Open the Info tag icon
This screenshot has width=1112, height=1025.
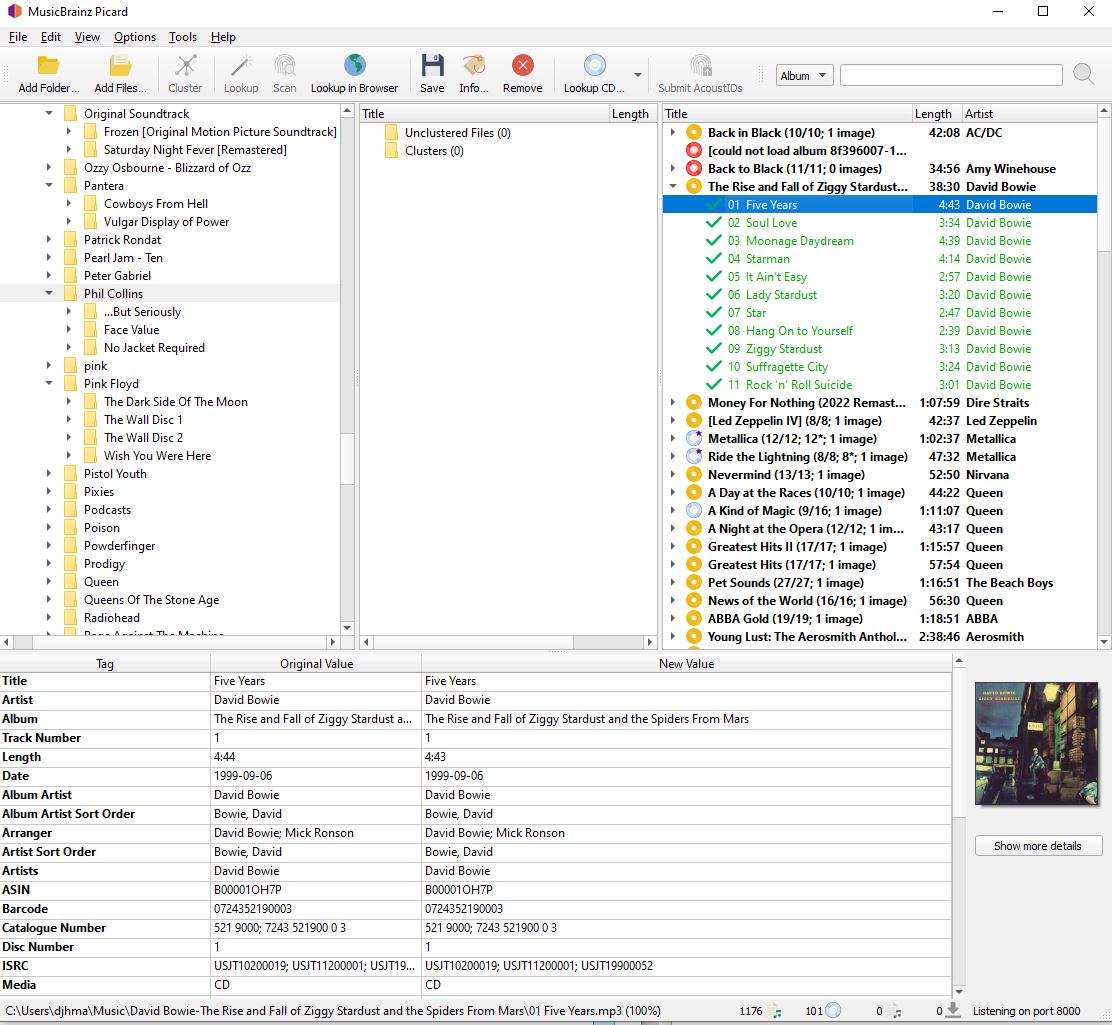[x=474, y=67]
